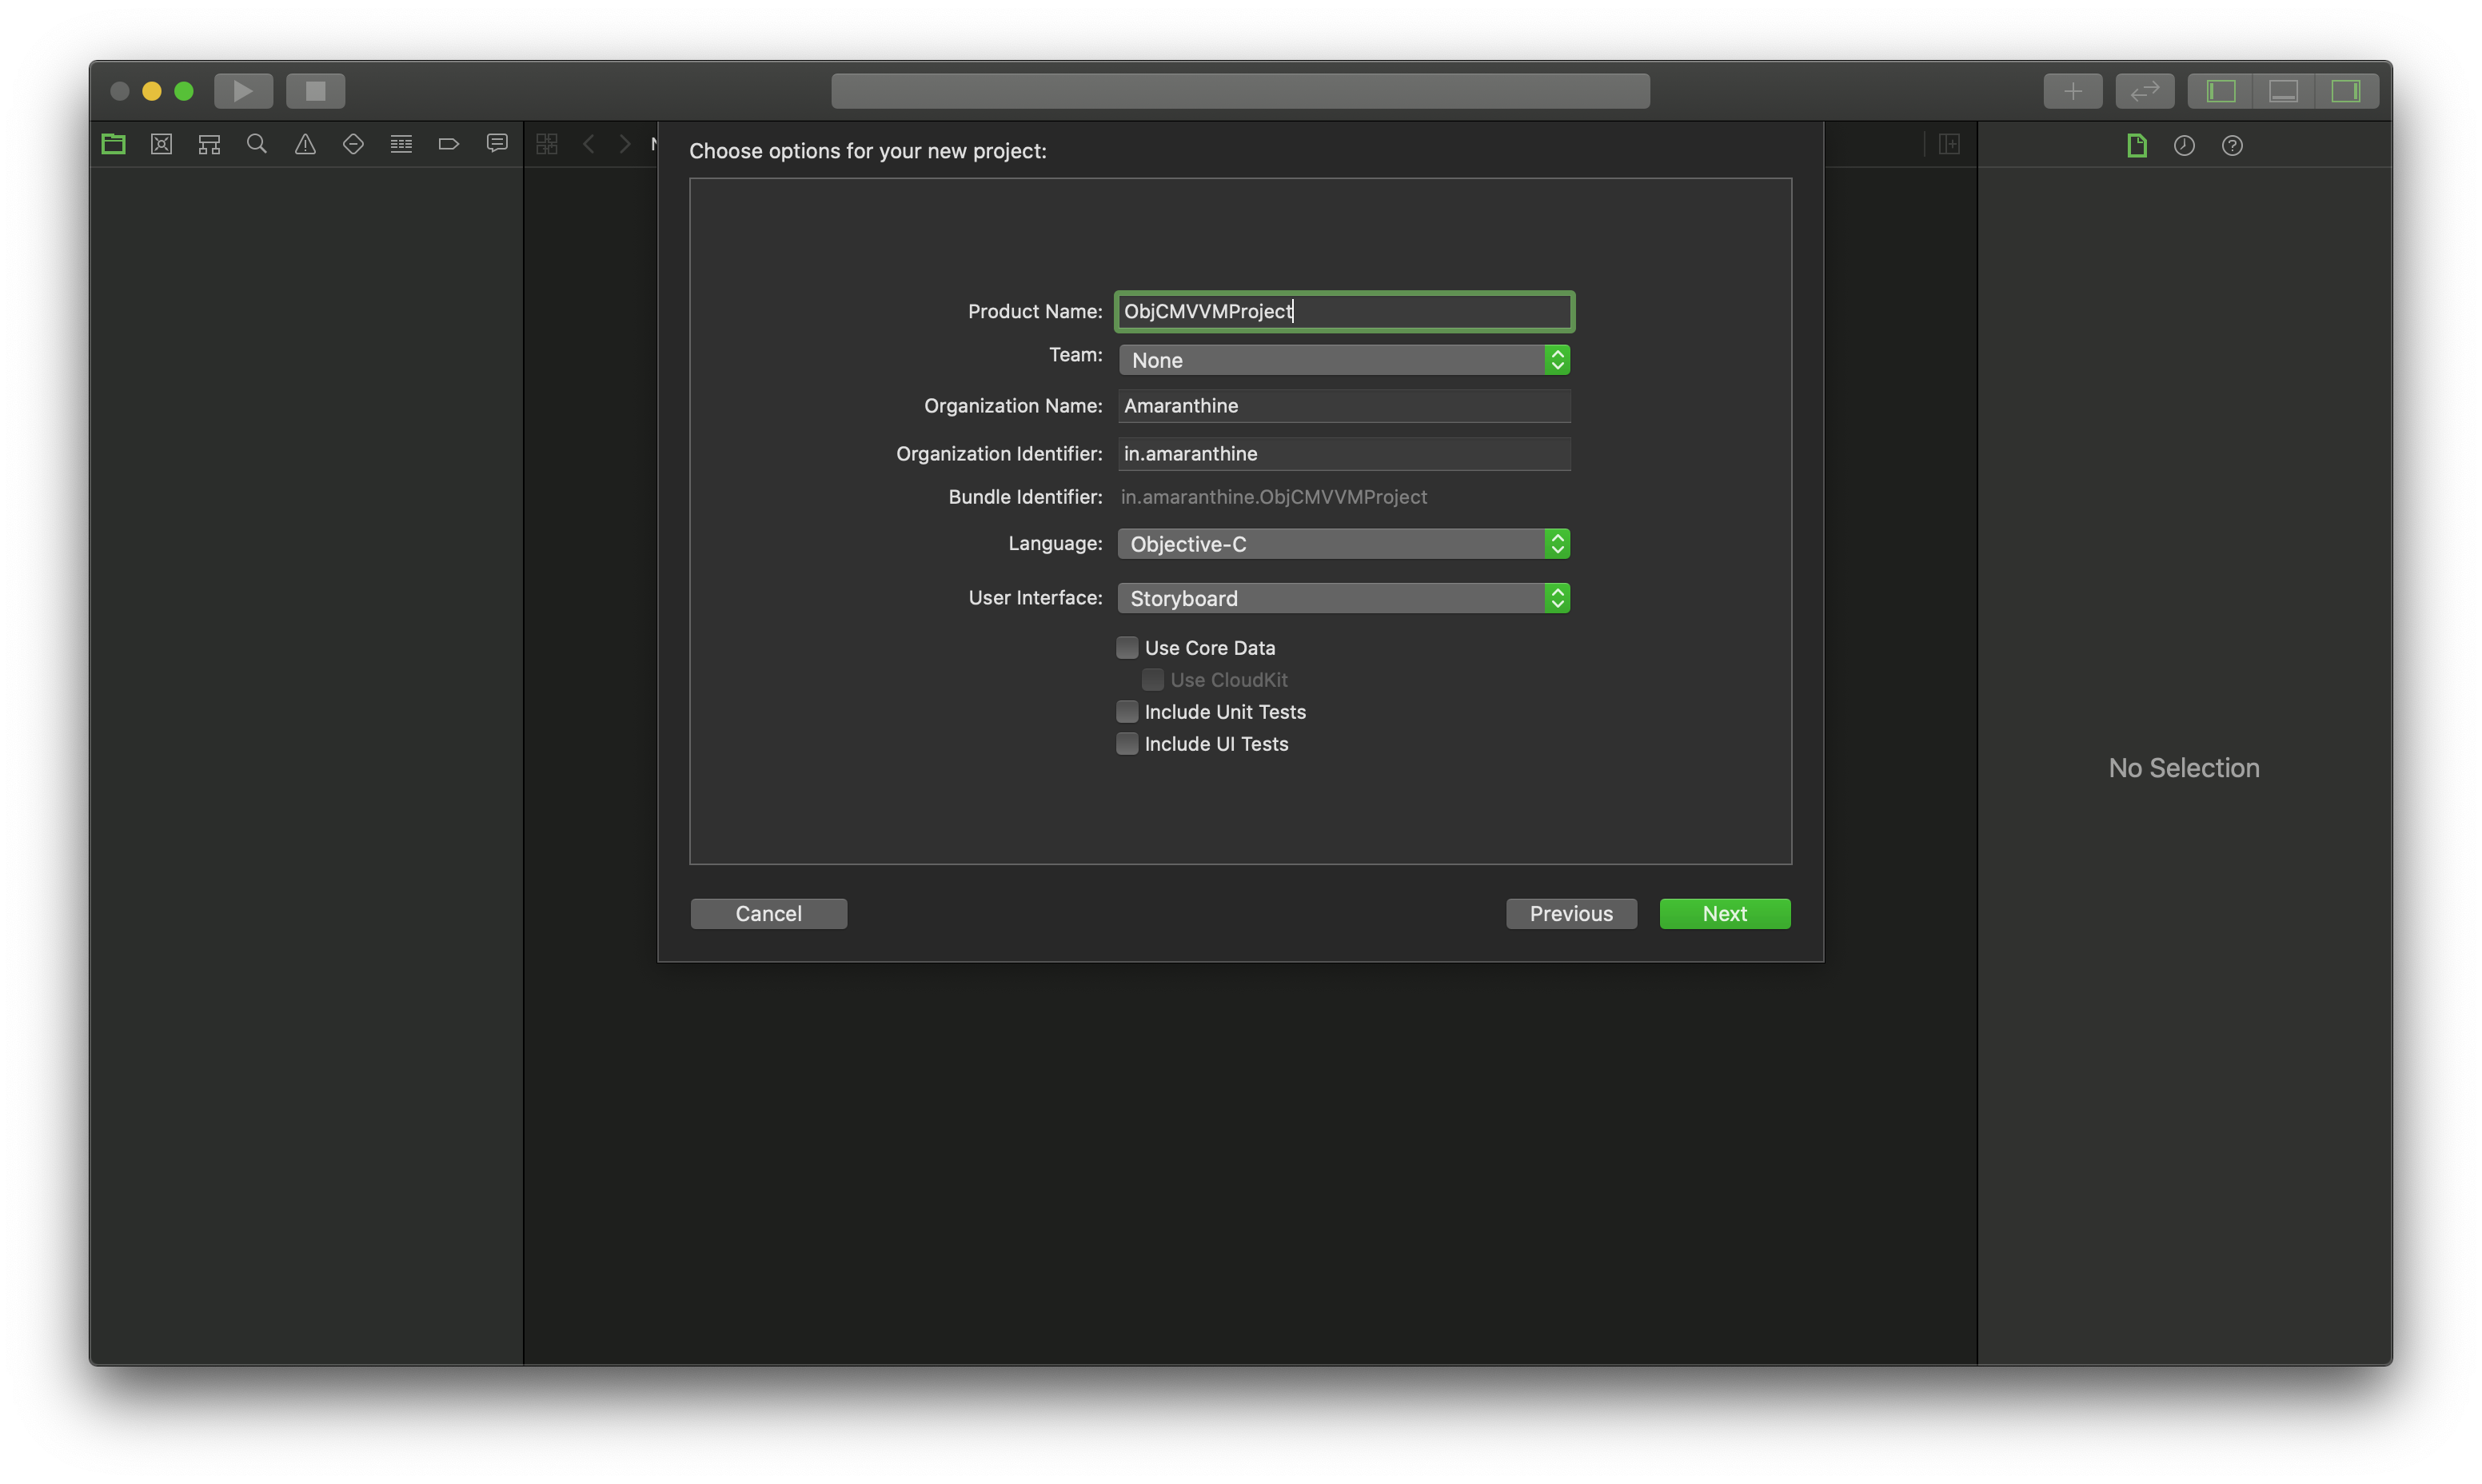This screenshot has width=2482, height=1484.
Task: Check Include Unit Tests
Action: 1127,712
